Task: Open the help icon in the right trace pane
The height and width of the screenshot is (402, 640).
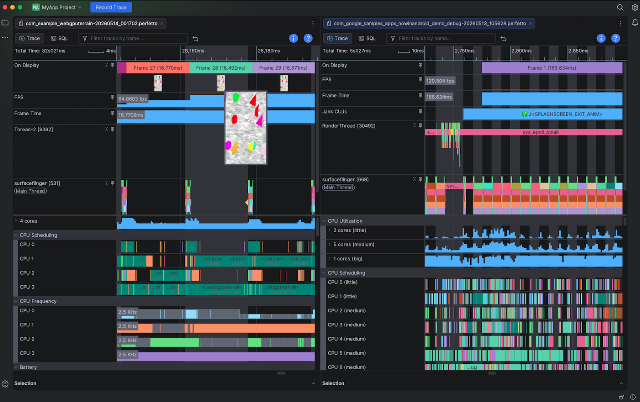Action: [x=616, y=38]
